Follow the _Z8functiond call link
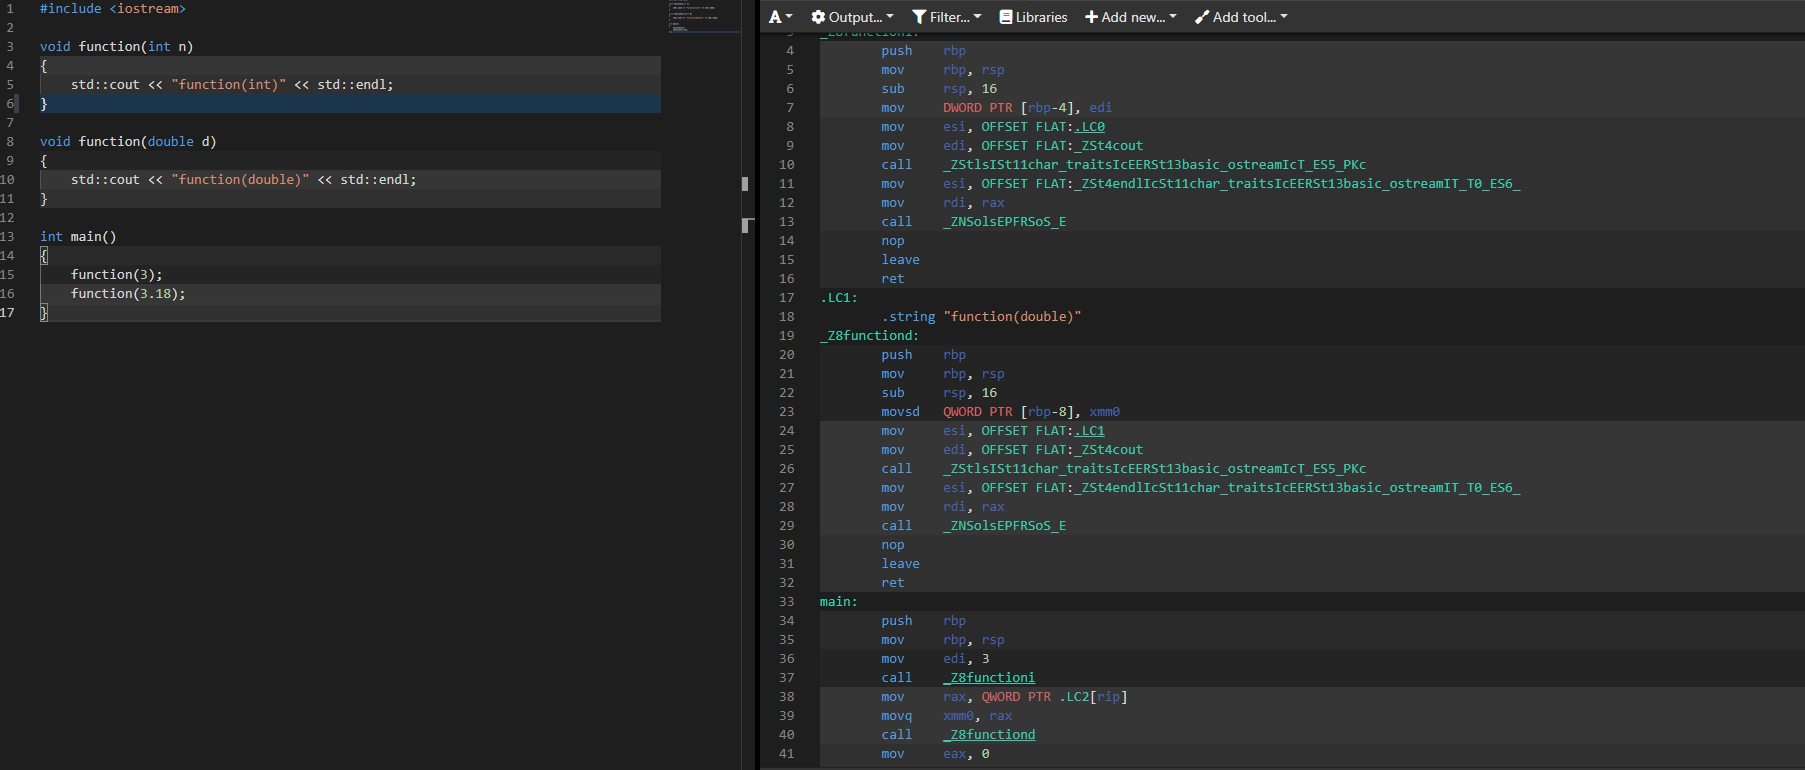Screen dimensions: 1805x770 coord(989,735)
